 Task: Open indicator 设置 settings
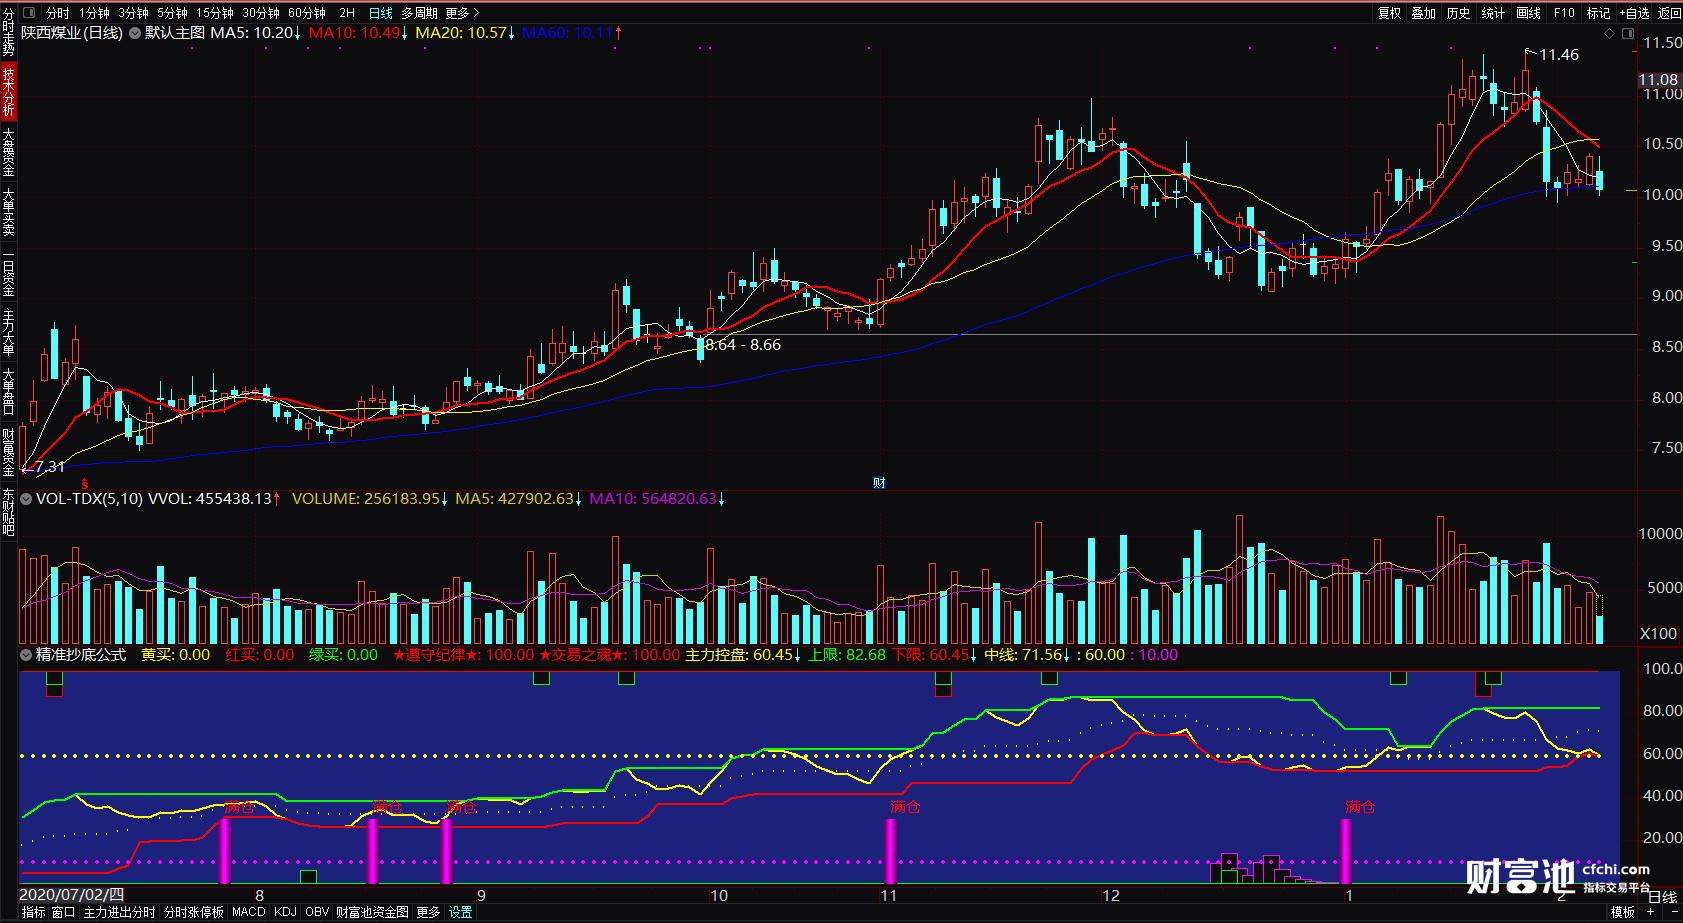point(460,912)
